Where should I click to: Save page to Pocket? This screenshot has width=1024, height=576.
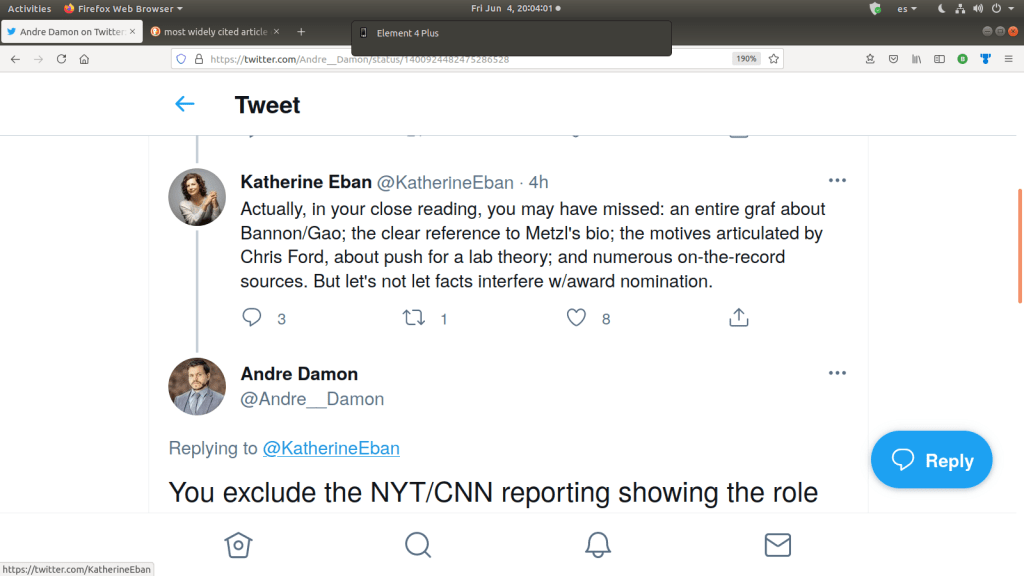(x=893, y=59)
